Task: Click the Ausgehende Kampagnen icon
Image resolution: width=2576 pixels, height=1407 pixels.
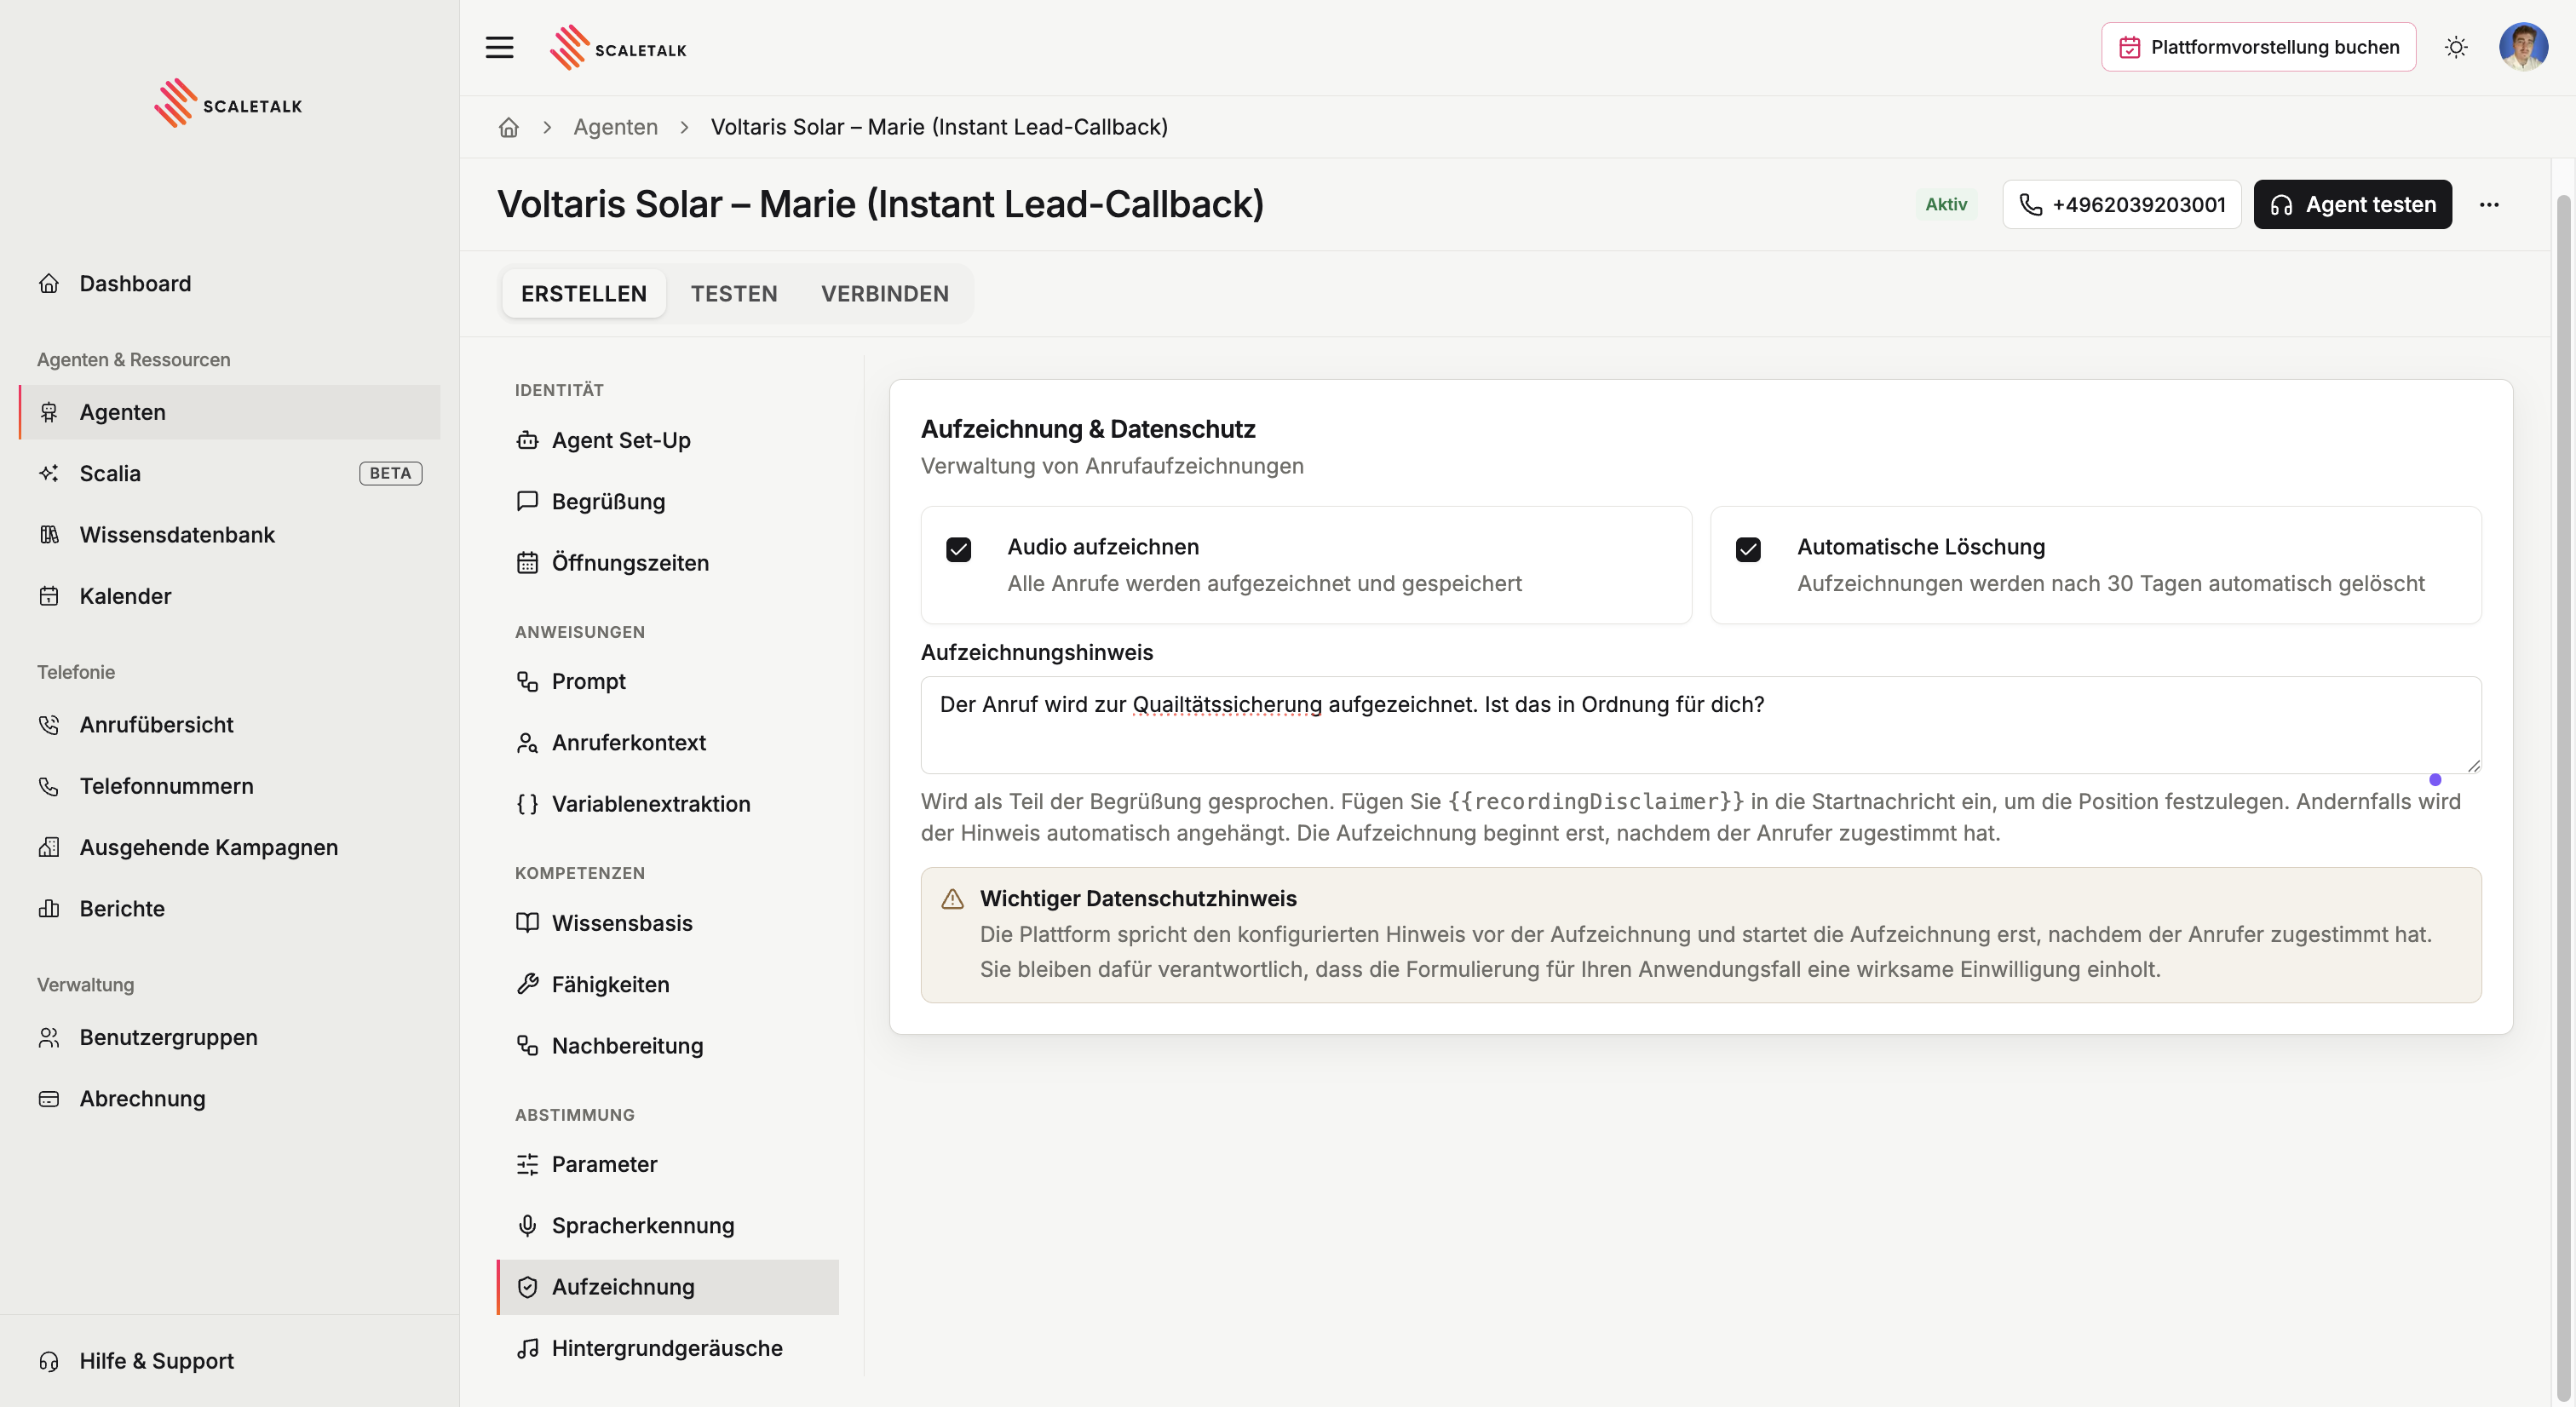Action: pos(49,847)
